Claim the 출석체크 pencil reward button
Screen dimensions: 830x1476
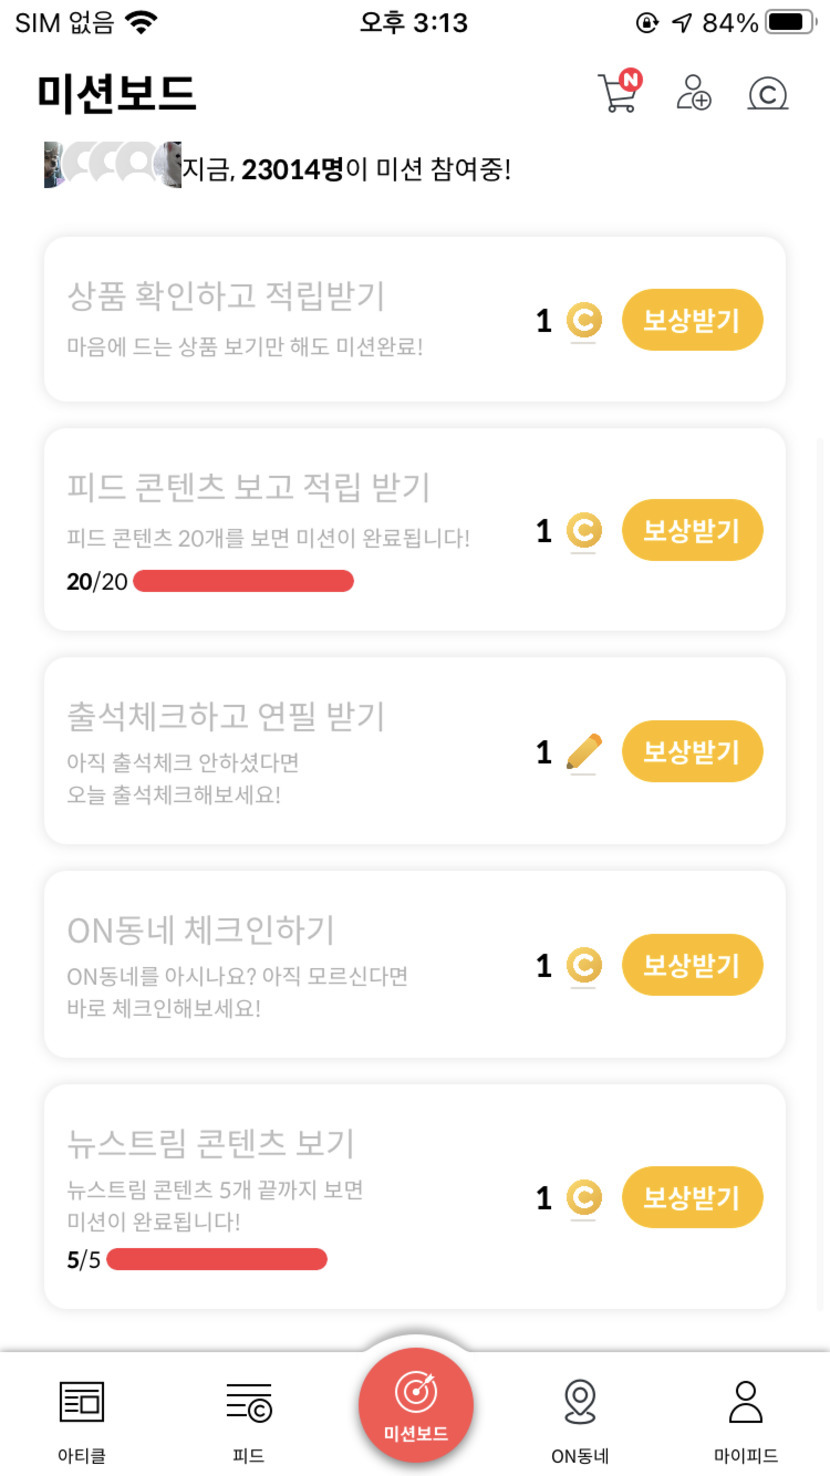pyautogui.click(x=692, y=752)
